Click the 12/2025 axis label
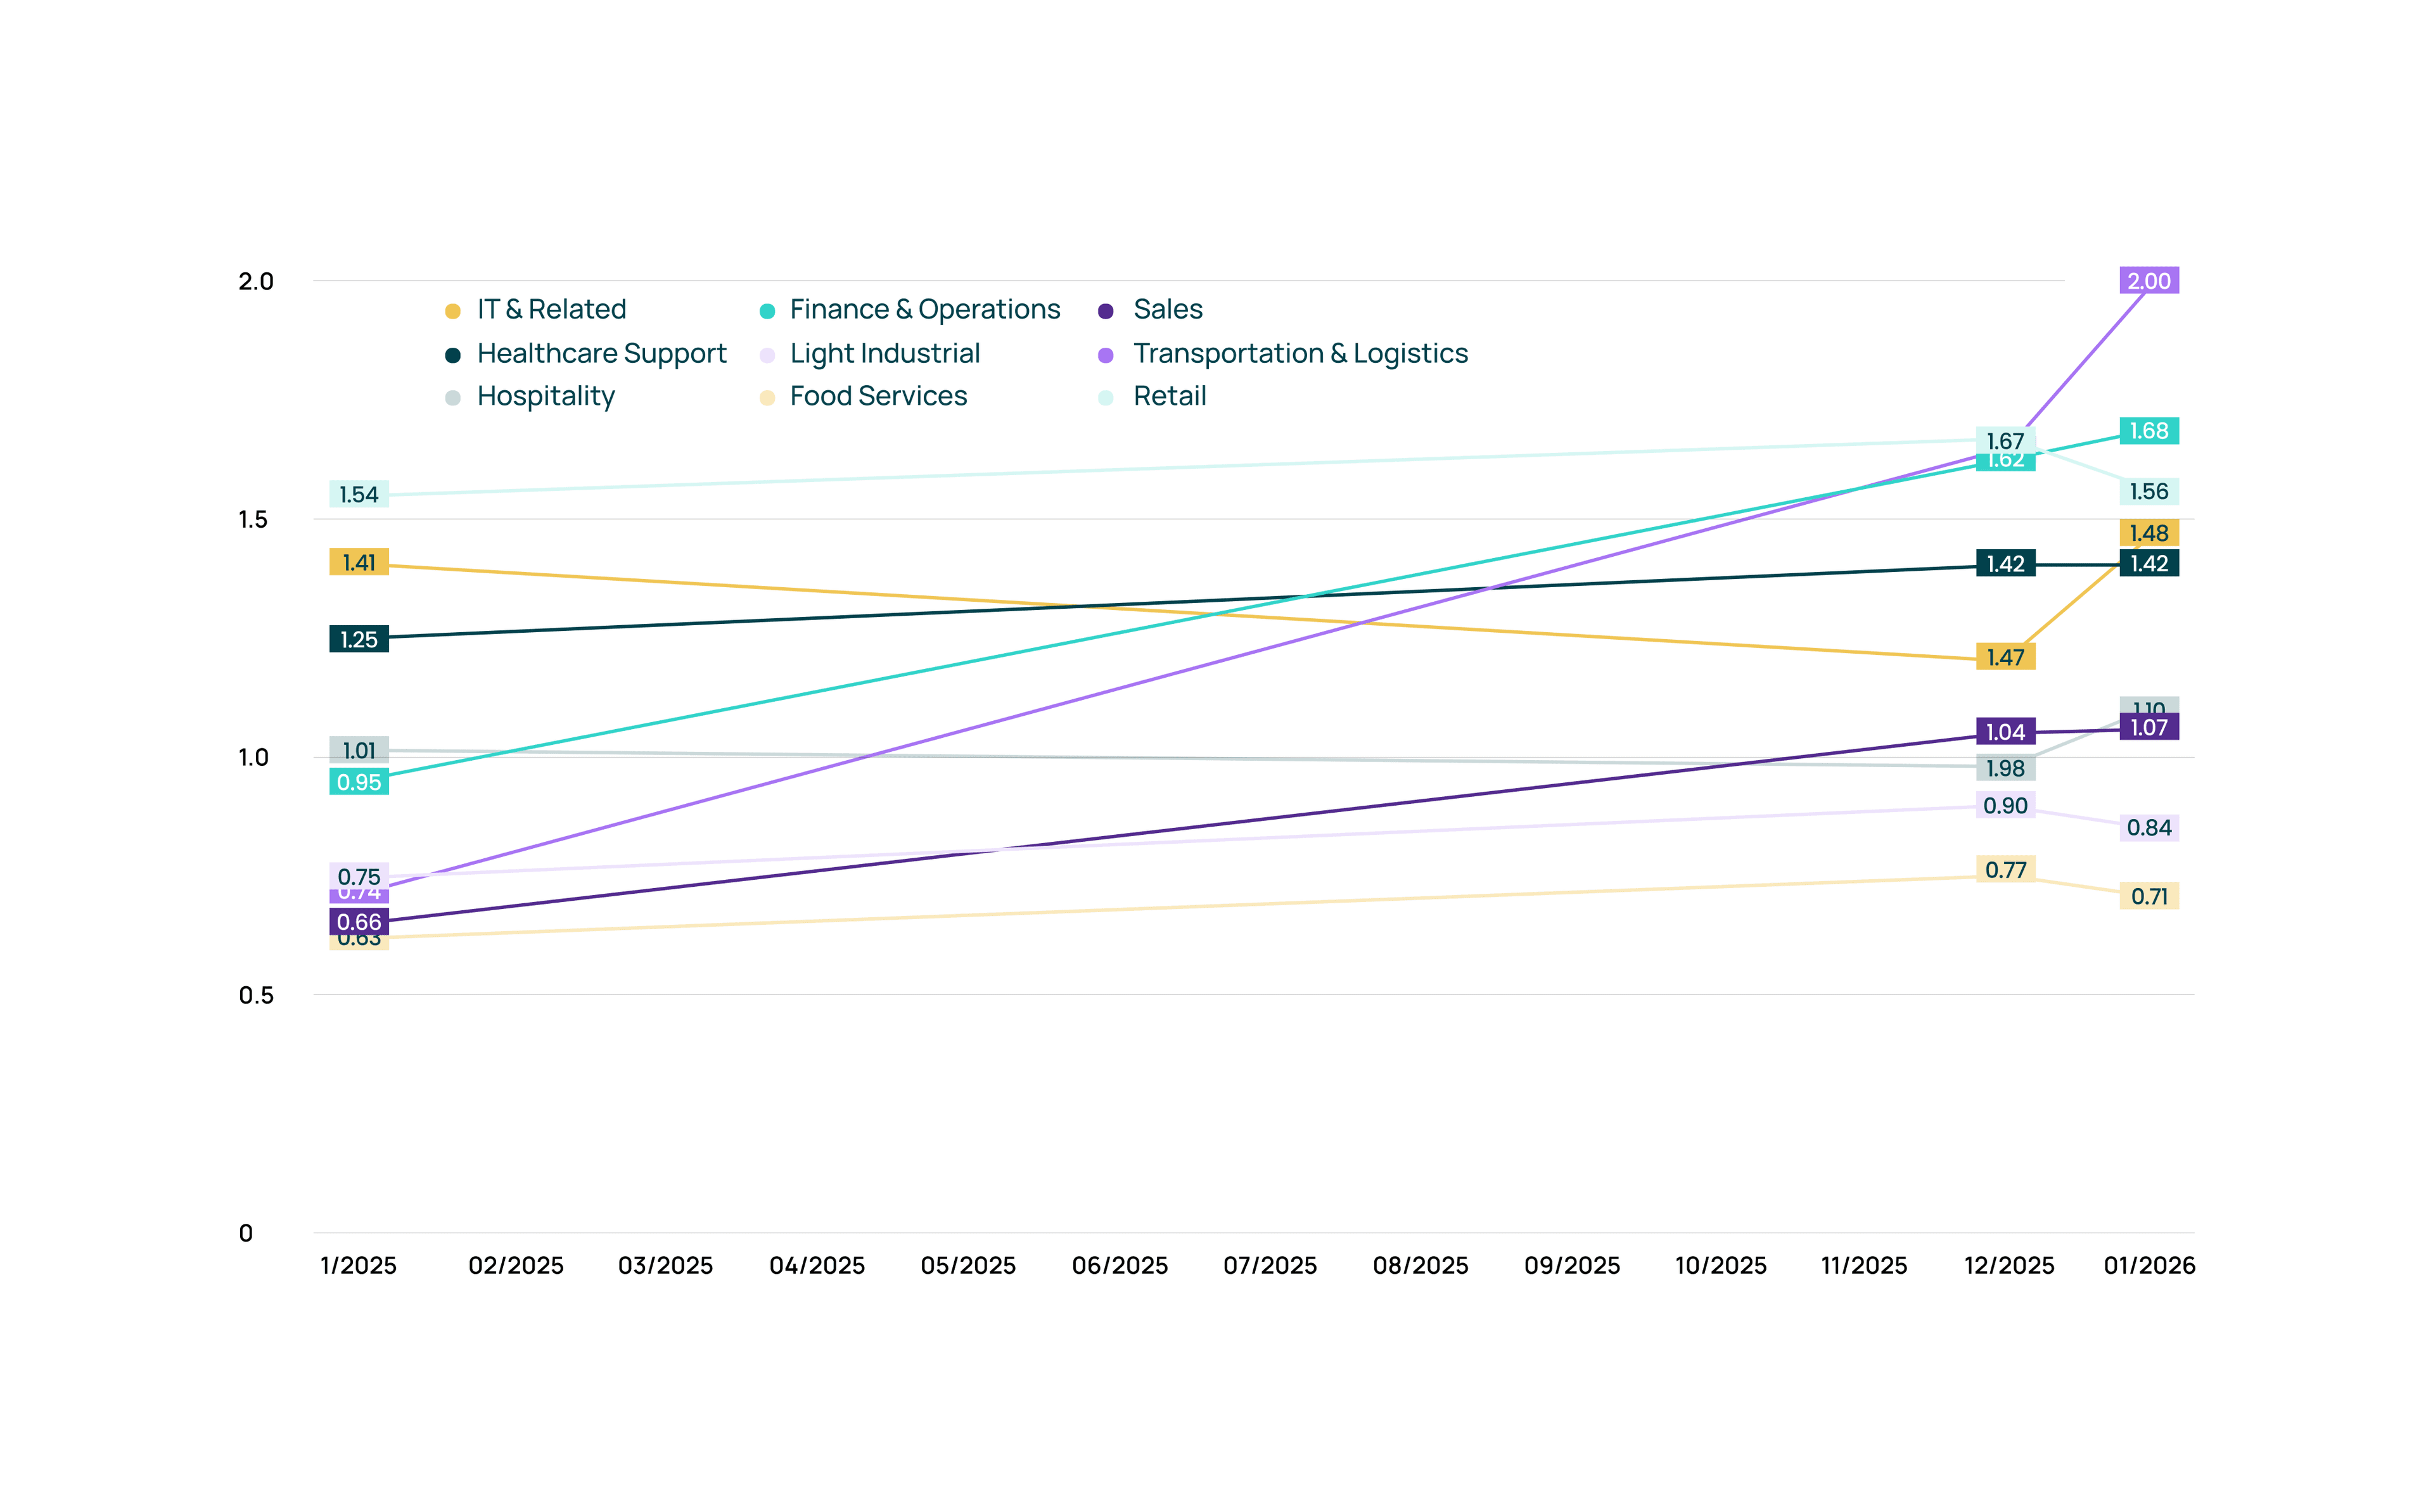Viewport: 2433px width, 1512px height. coord(2010,1265)
